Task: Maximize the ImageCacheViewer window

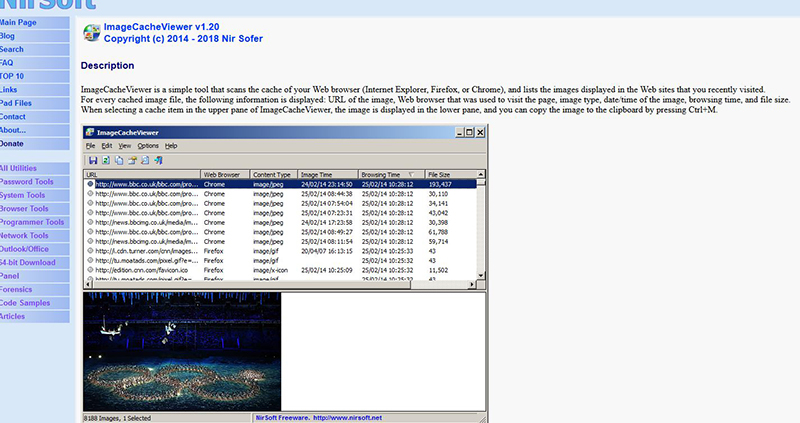Action: tap(469, 132)
